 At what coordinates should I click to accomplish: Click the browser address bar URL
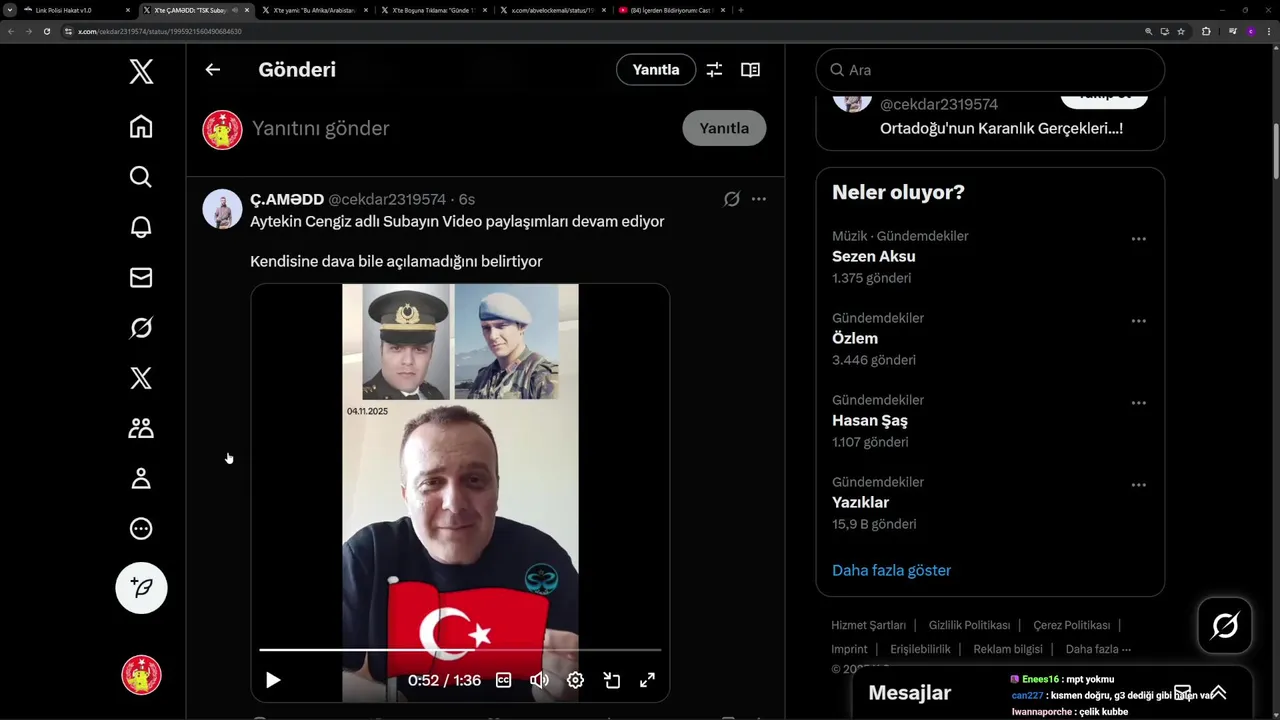coord(160,31)
